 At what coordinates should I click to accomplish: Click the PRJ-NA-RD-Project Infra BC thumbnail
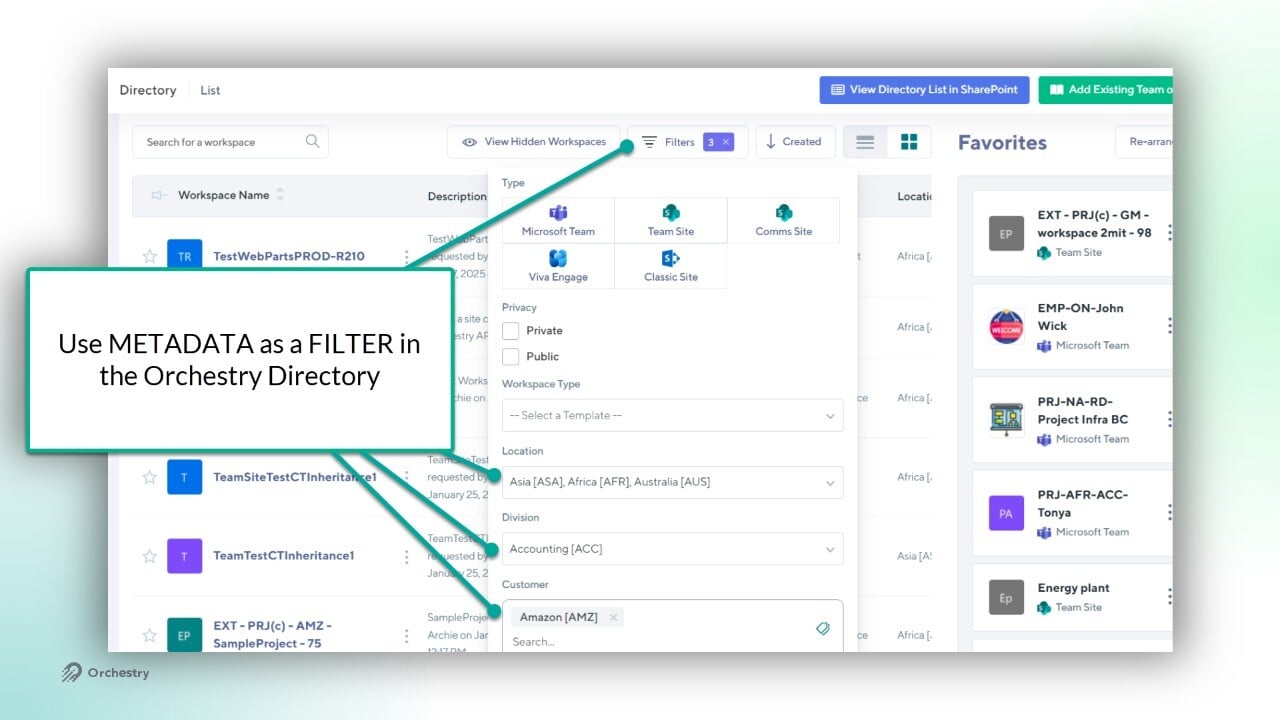pos(1006,420)
